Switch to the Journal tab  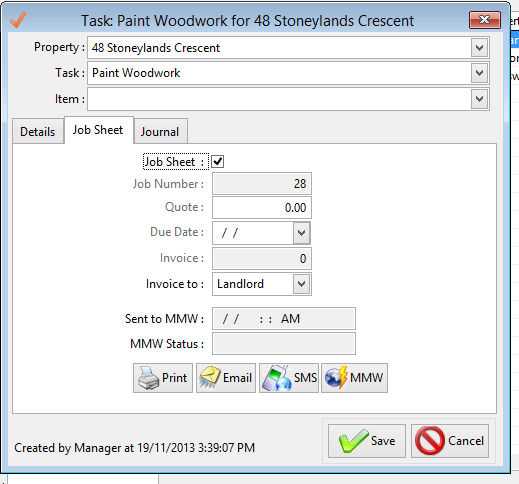pos(160,132)
